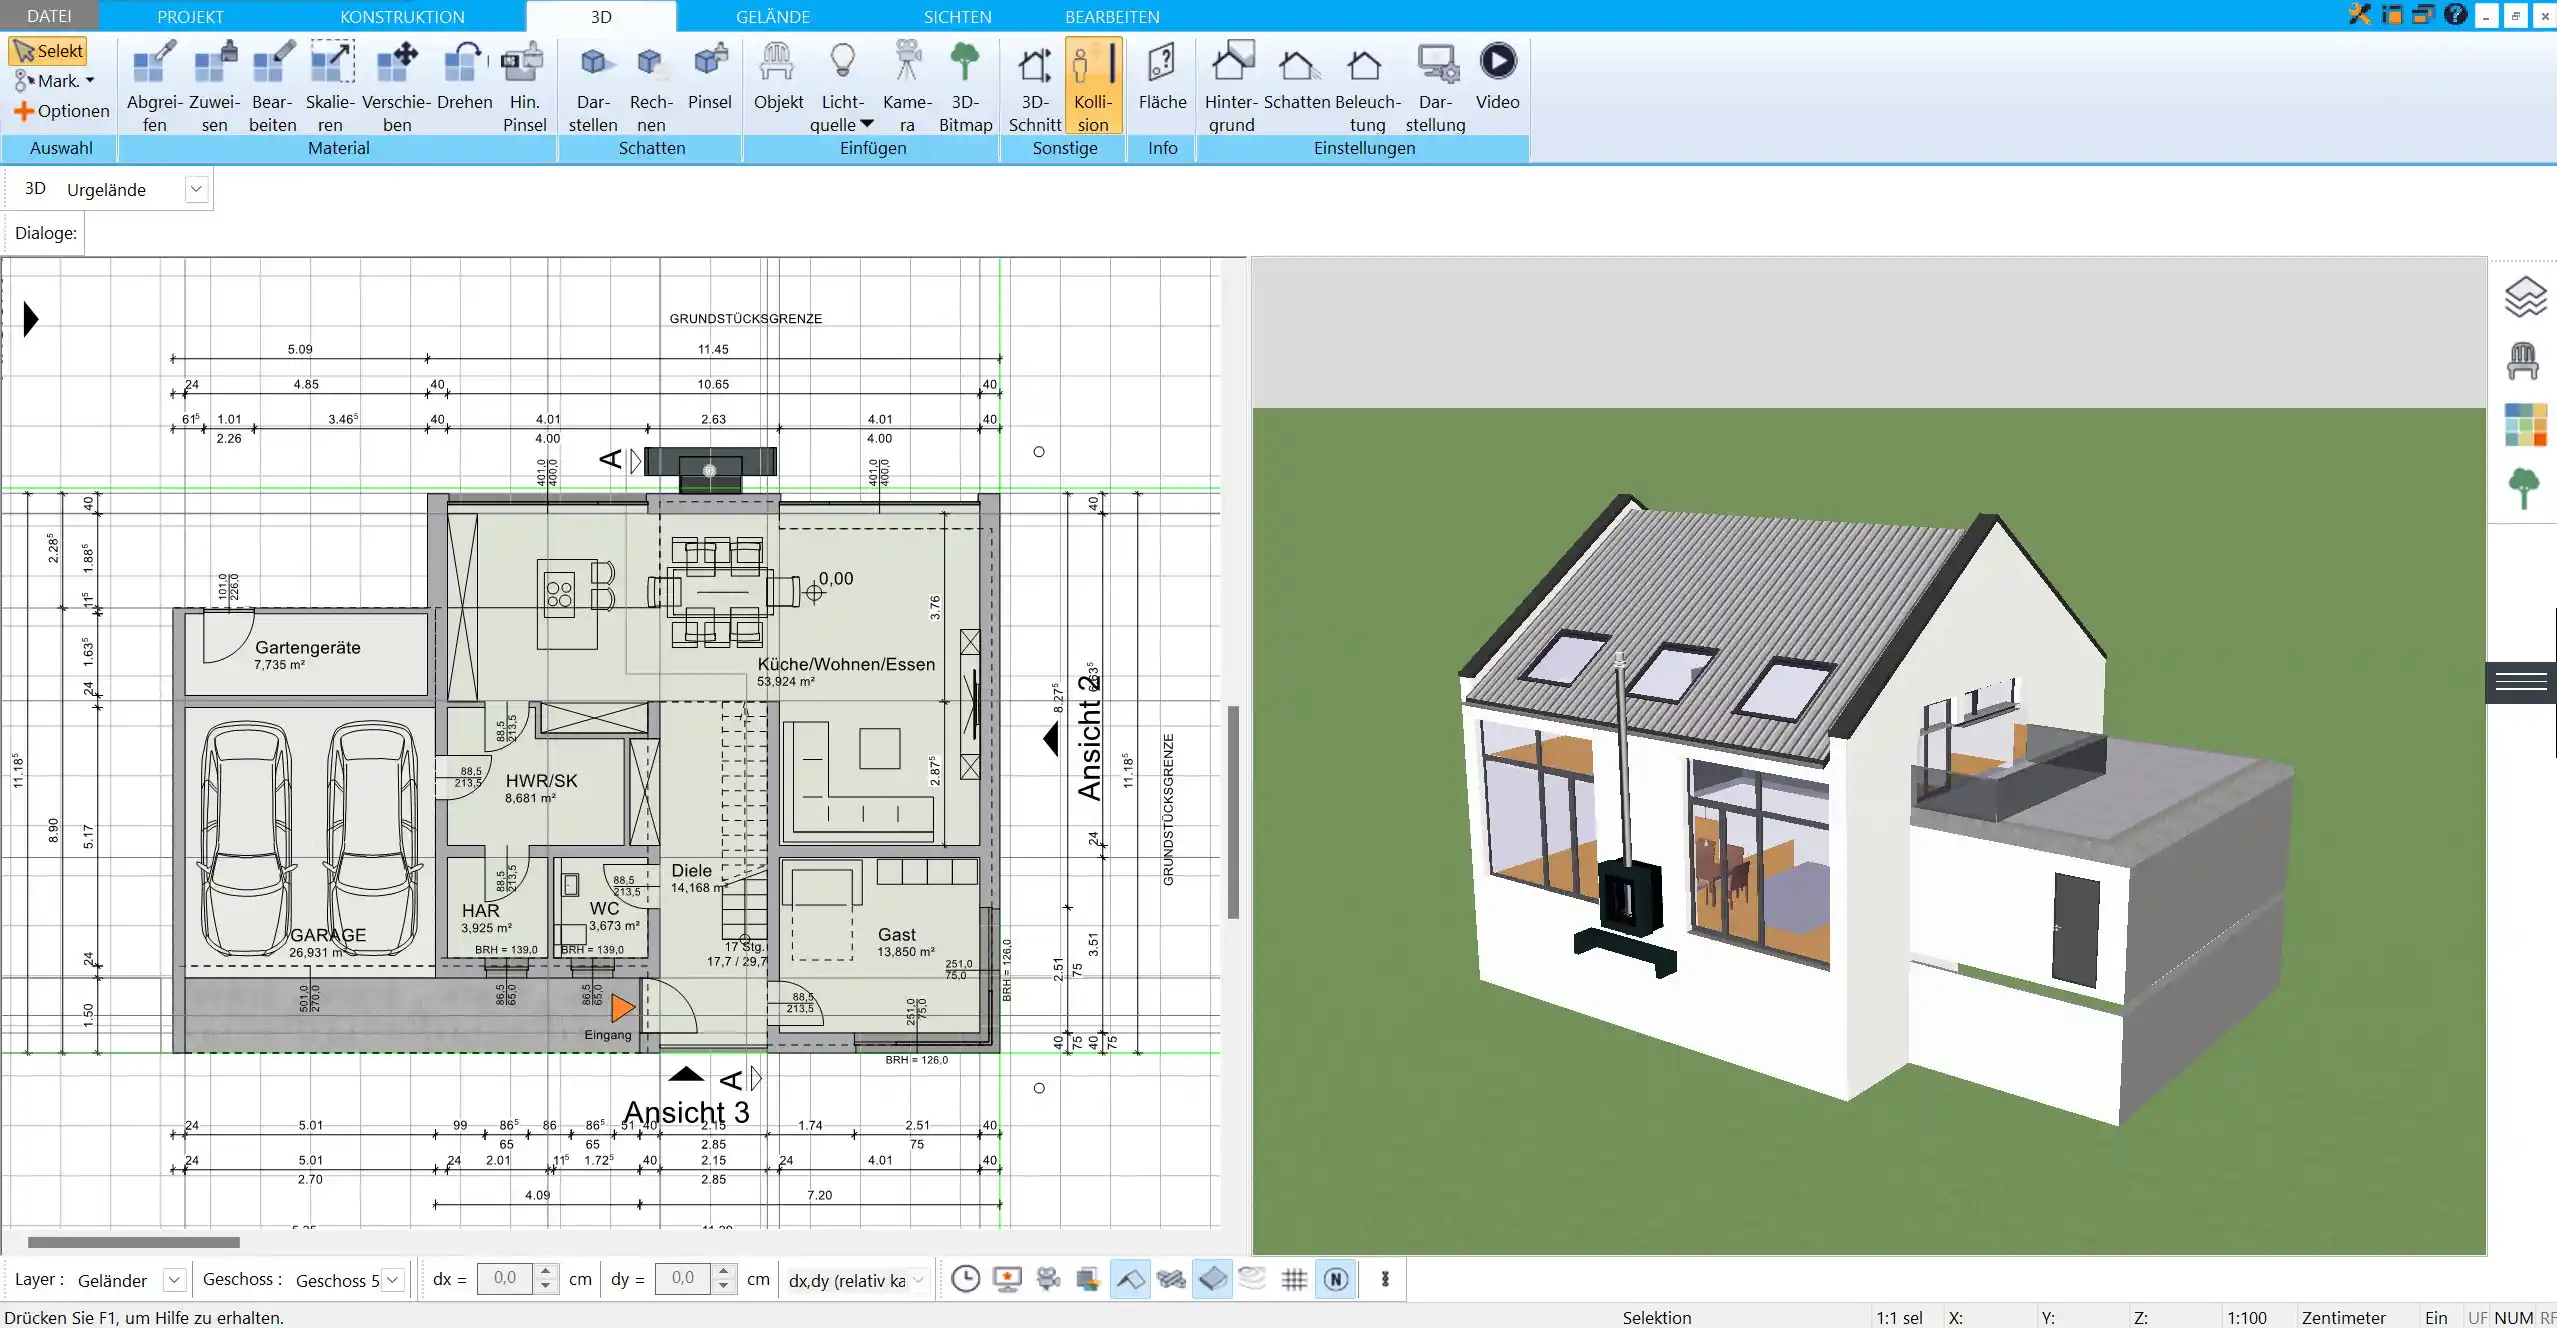Insert a 3D-Bitmap tree
Viewport: 2557px width, 1328px height.
tap(965, 86)
